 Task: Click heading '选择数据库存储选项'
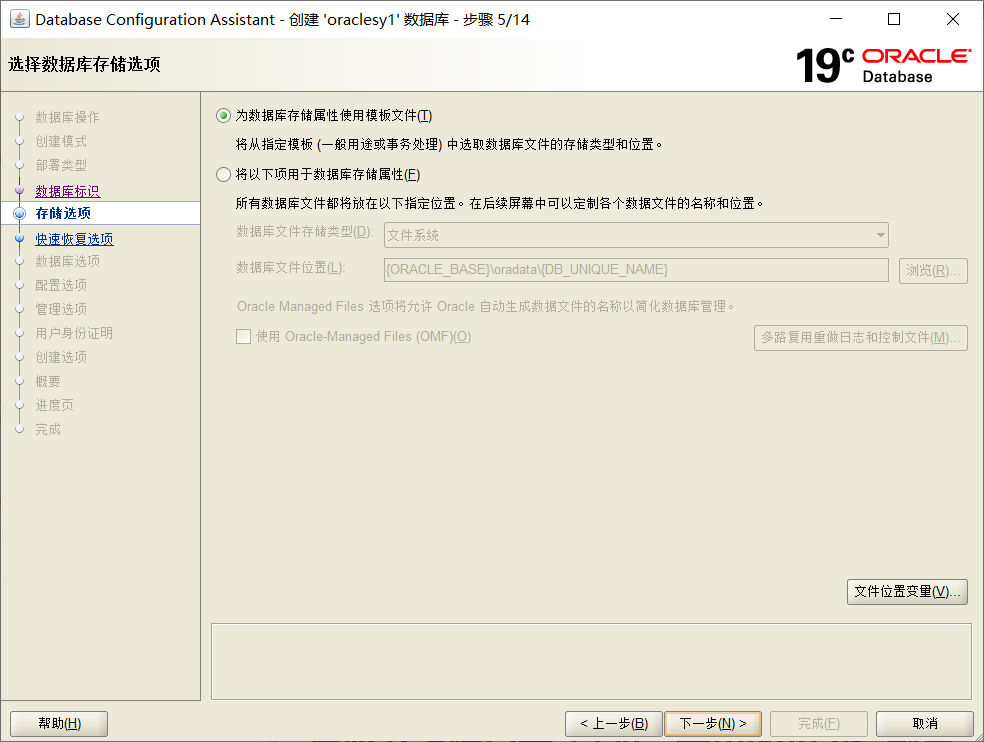[84, 64]
